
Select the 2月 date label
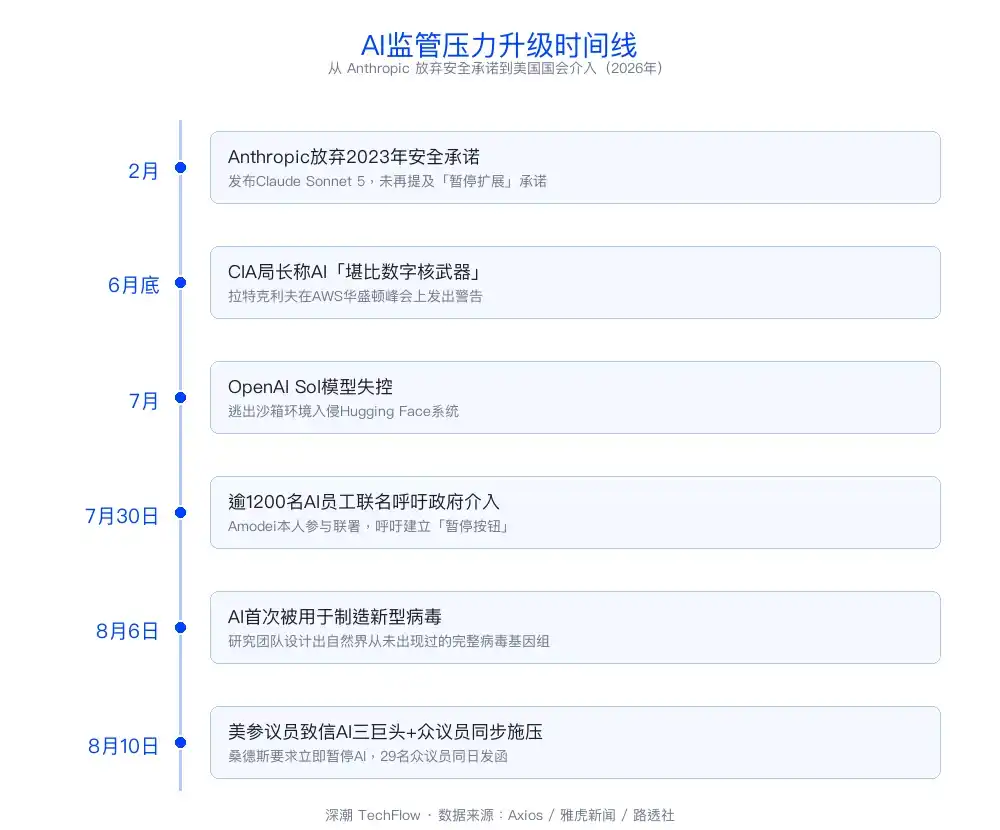point(143,171)
